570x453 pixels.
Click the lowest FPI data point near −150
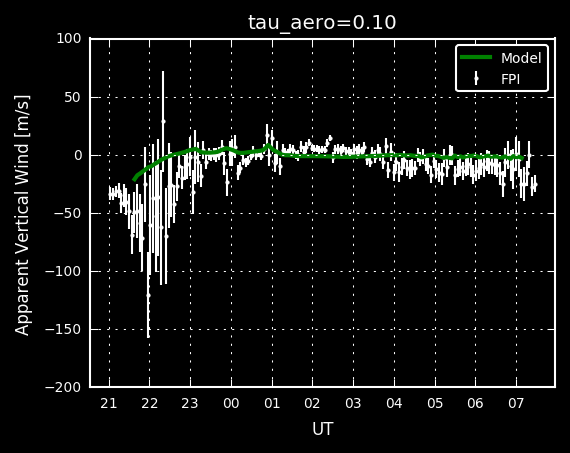[148, 336]
